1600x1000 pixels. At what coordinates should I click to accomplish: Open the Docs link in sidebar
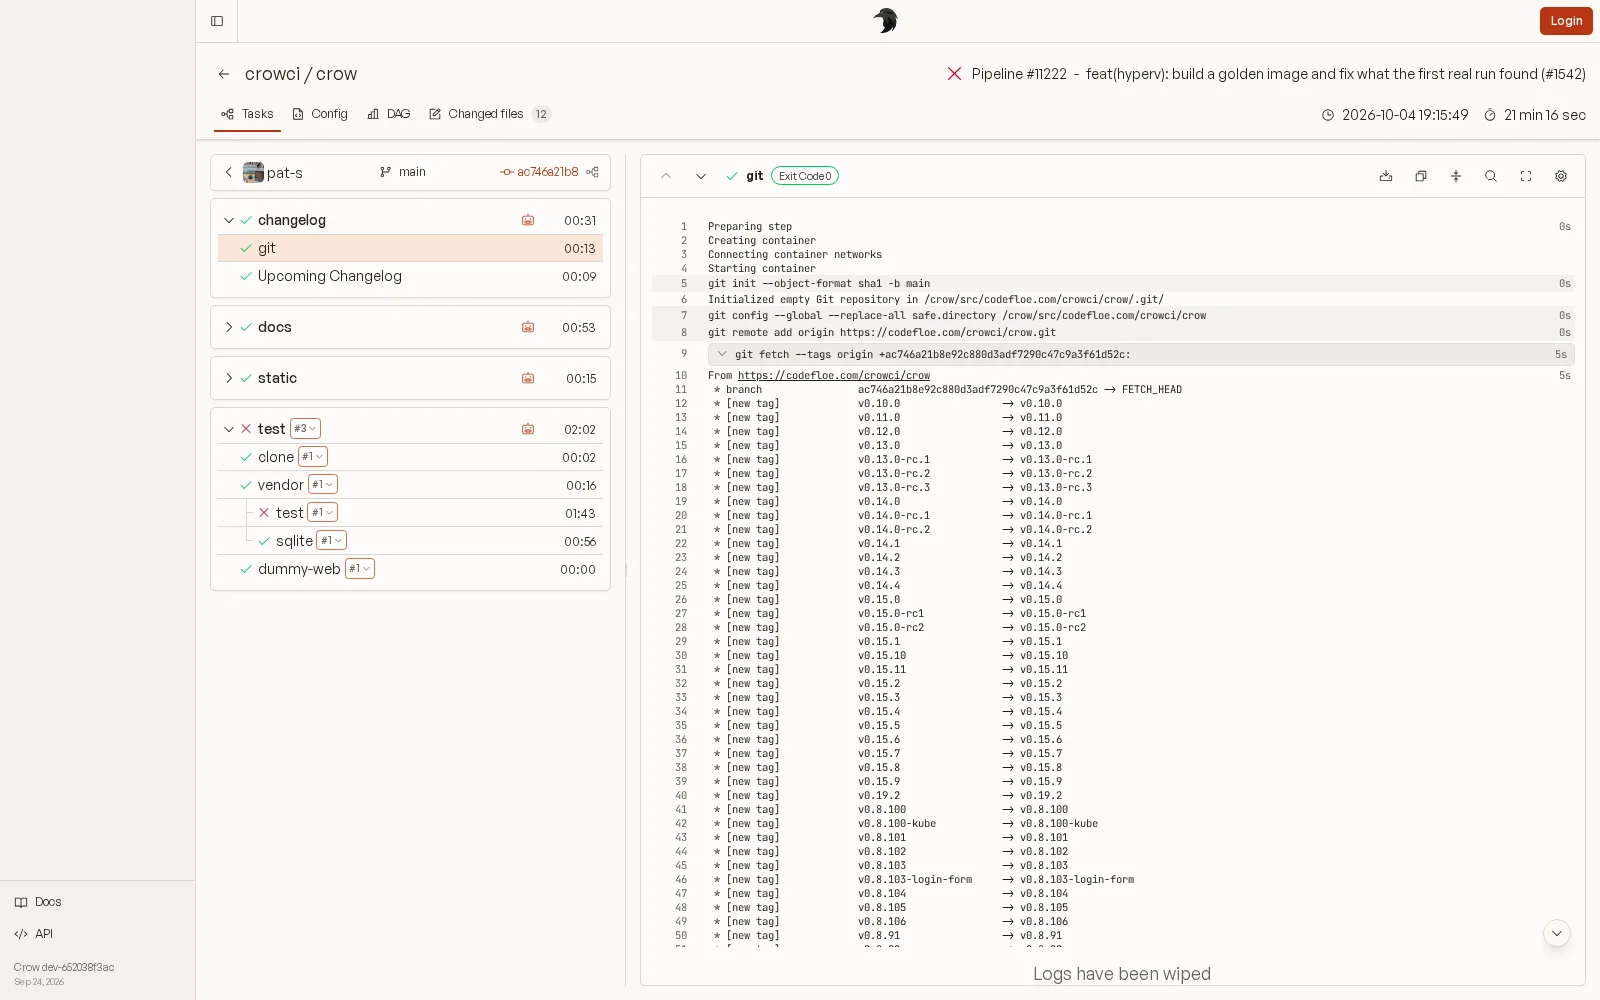pyautogui.click(x=38, y=902)
